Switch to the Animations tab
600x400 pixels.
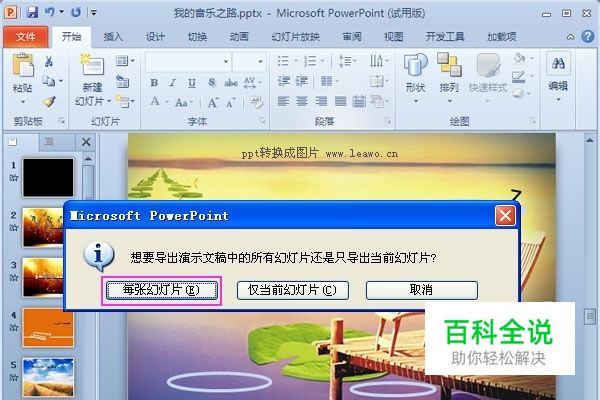click(239, 37)
